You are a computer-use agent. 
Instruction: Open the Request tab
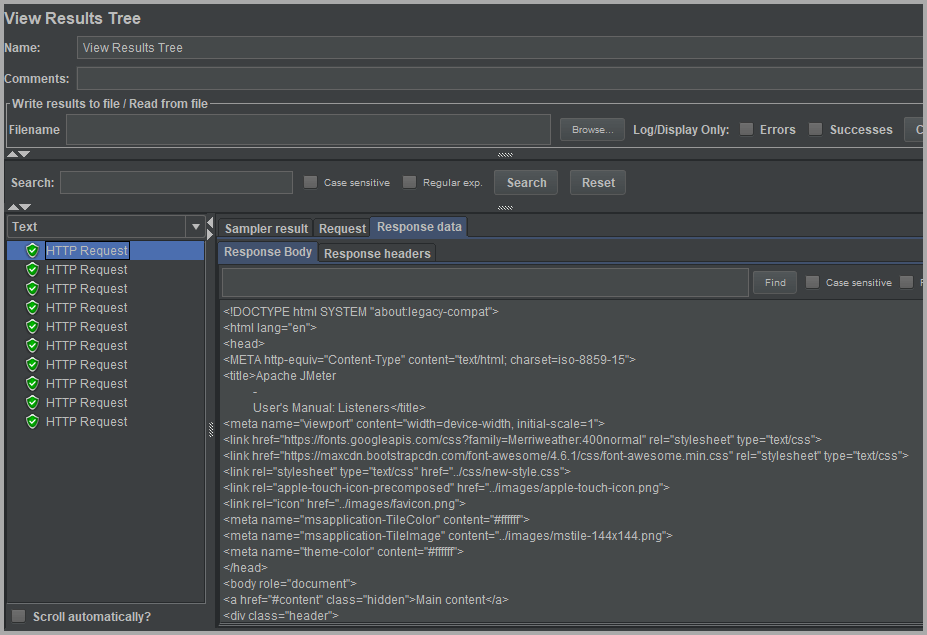342,229
